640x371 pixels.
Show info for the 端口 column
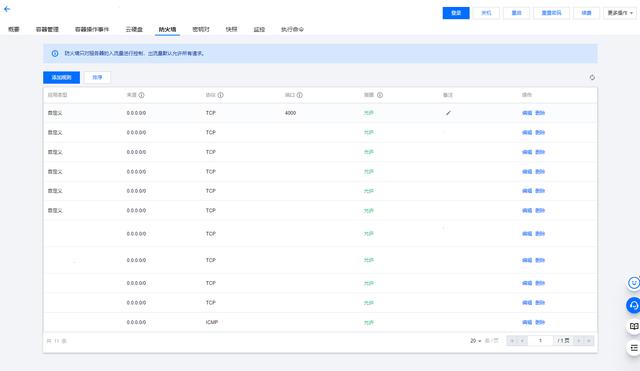[300, 95]
